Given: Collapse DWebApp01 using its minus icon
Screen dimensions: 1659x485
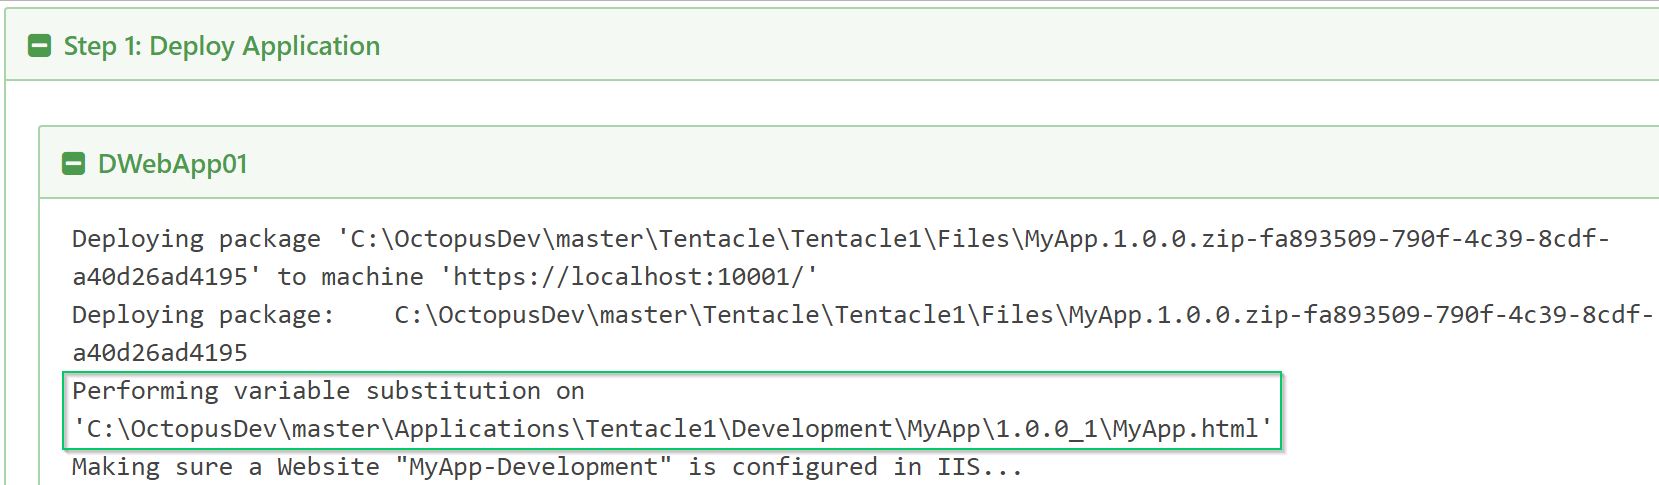Looking at the screenshot, I should point(73,164).
